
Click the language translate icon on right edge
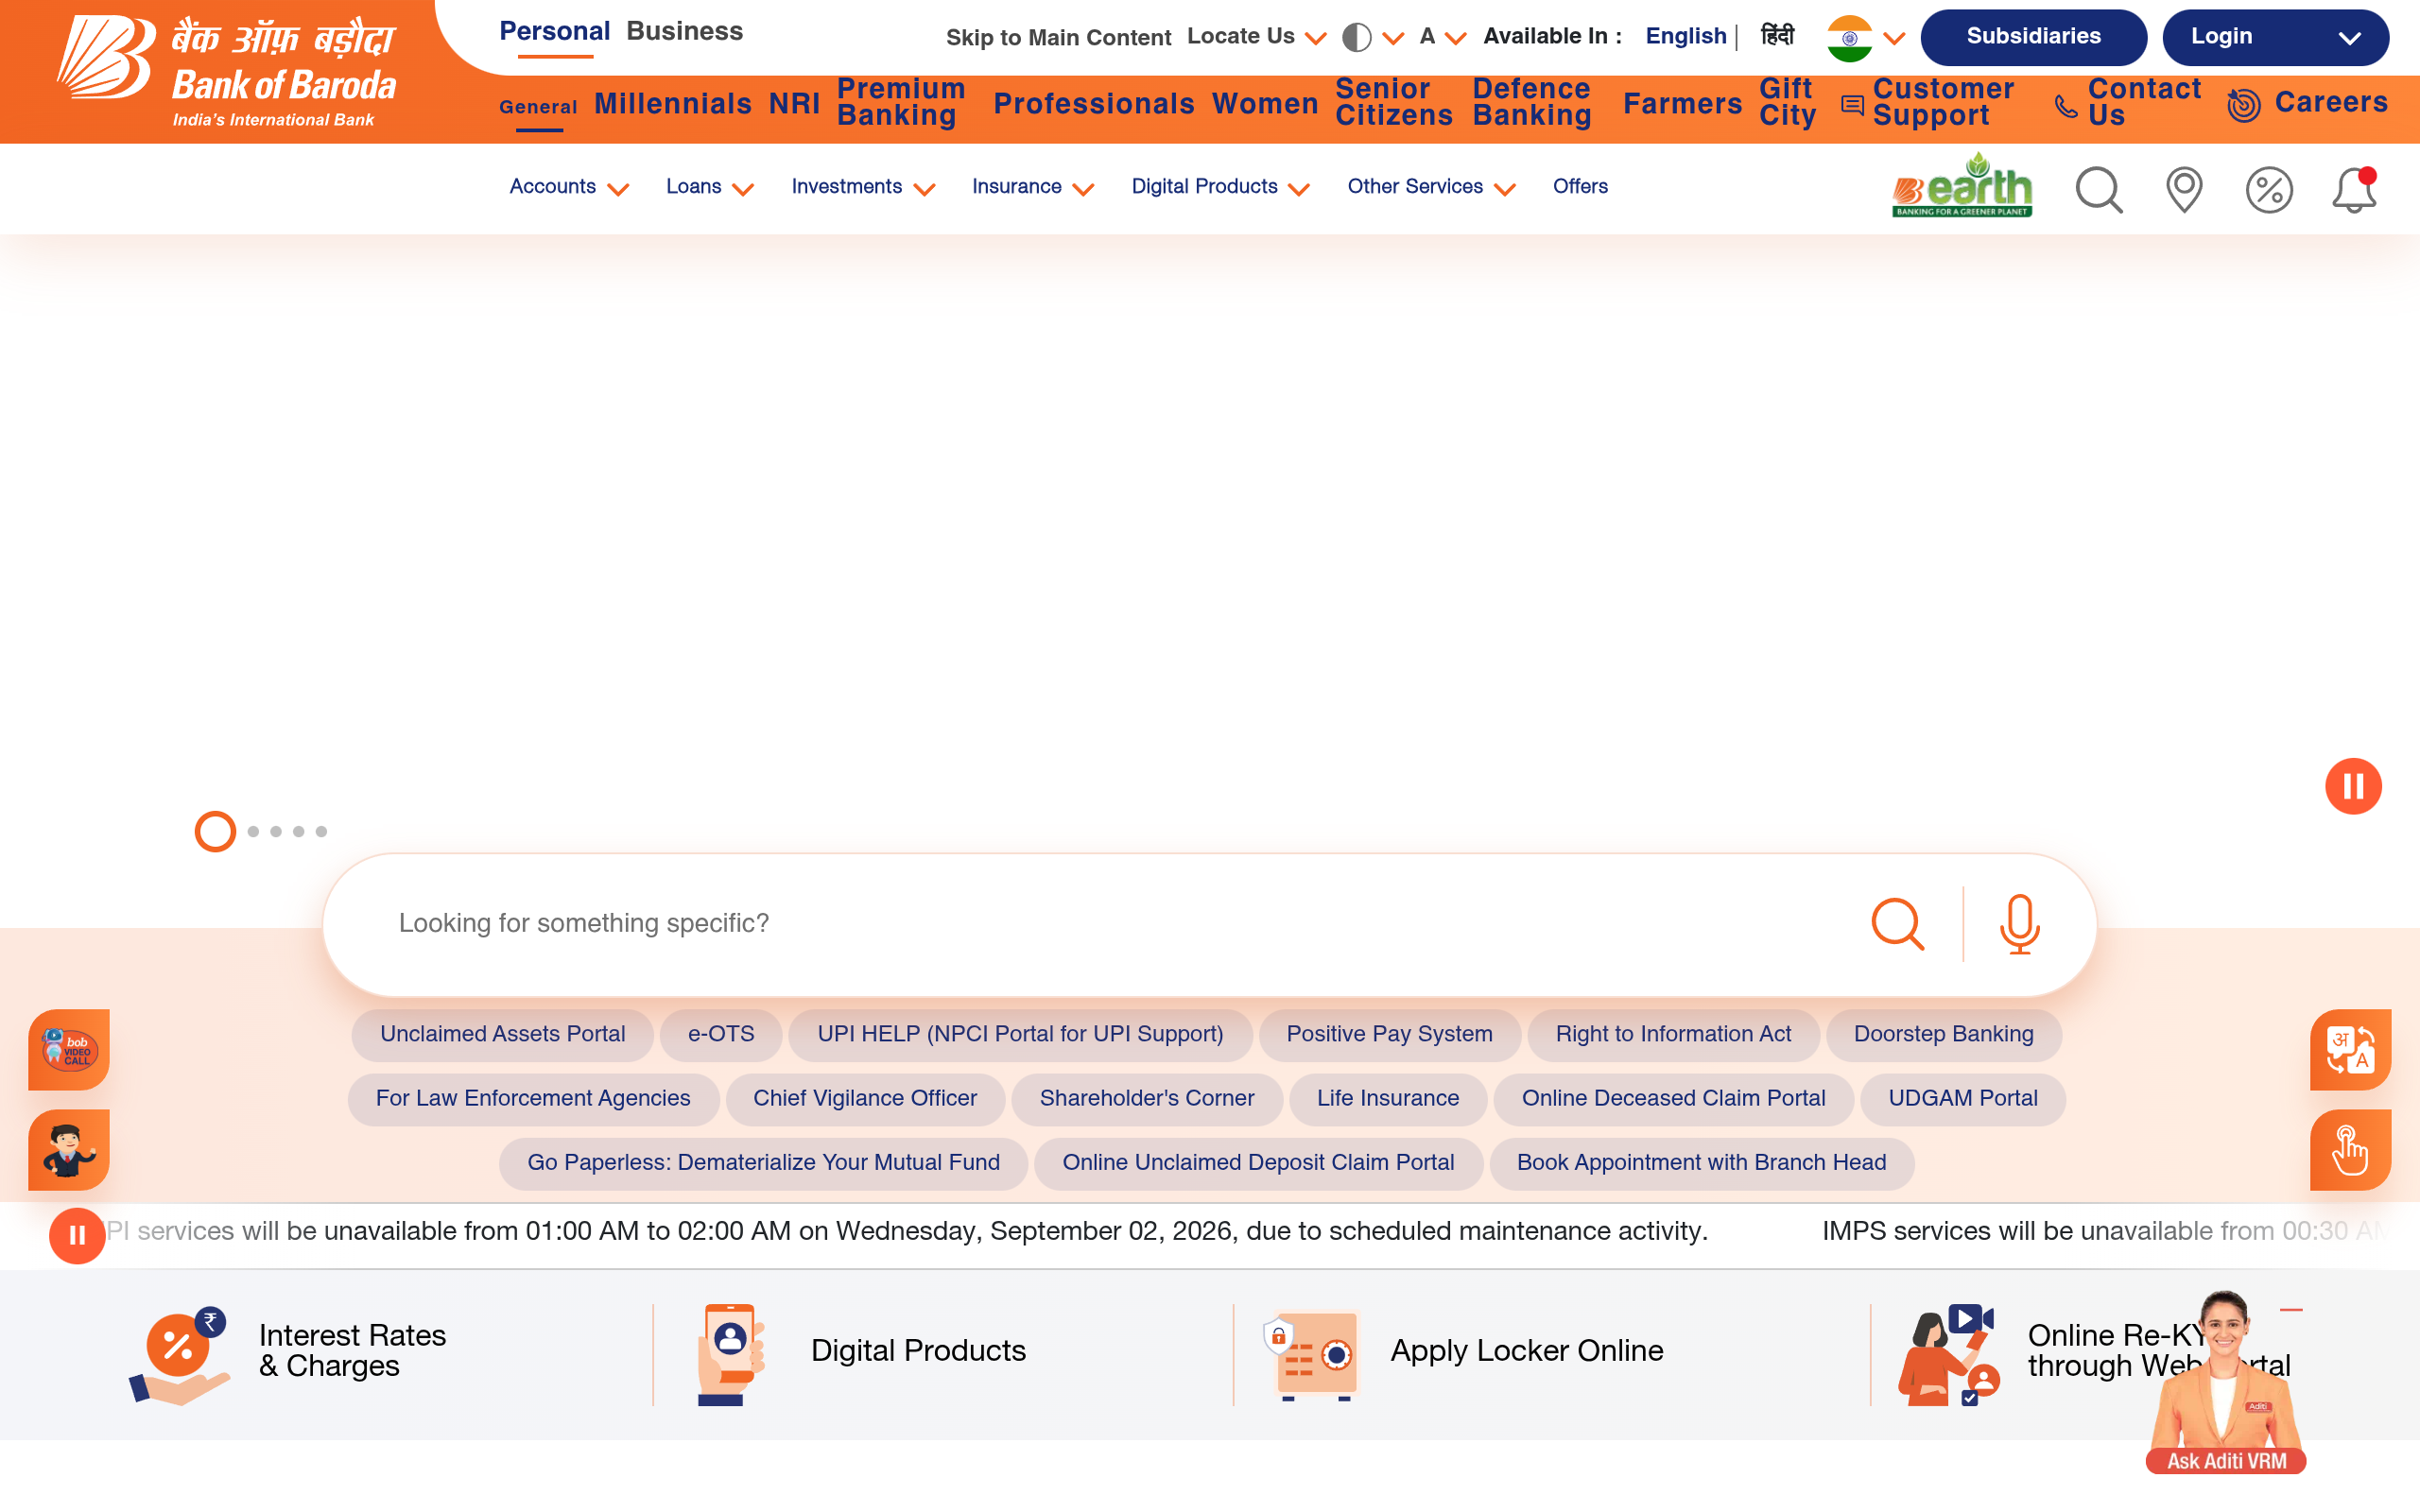tap(2350, 1049)
